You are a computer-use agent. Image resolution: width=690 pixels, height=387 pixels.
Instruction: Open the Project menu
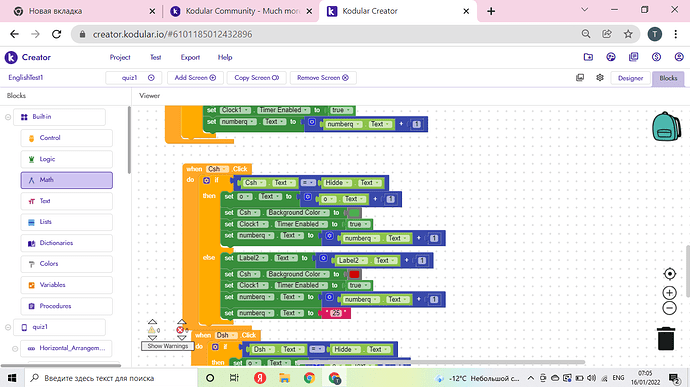click(120, 57)
